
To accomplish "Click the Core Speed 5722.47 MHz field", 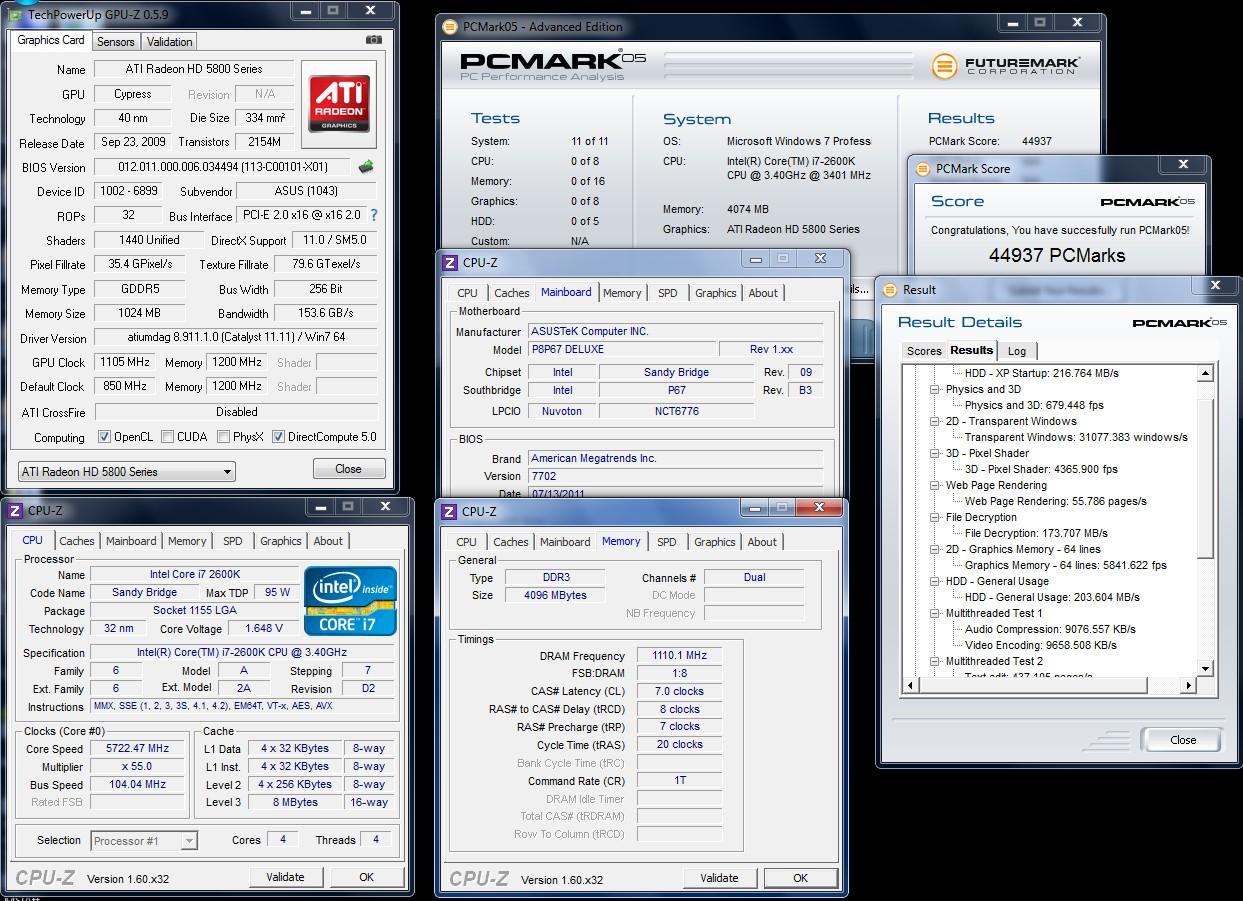I will click(x=137, y=748).
